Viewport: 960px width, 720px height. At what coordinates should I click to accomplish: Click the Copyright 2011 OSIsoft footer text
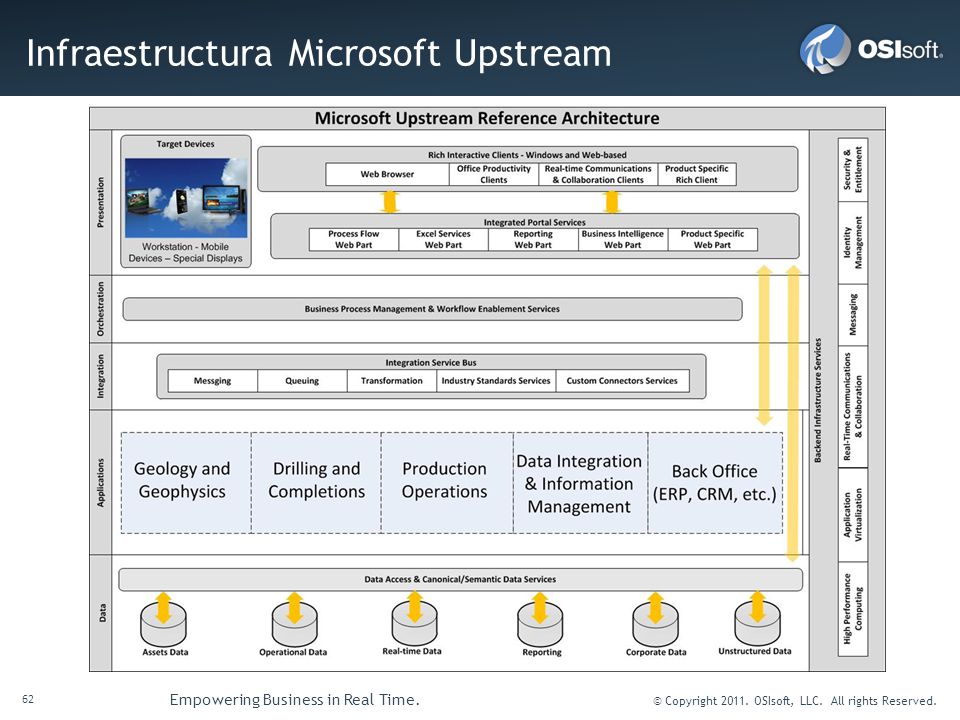pos(795,701)
